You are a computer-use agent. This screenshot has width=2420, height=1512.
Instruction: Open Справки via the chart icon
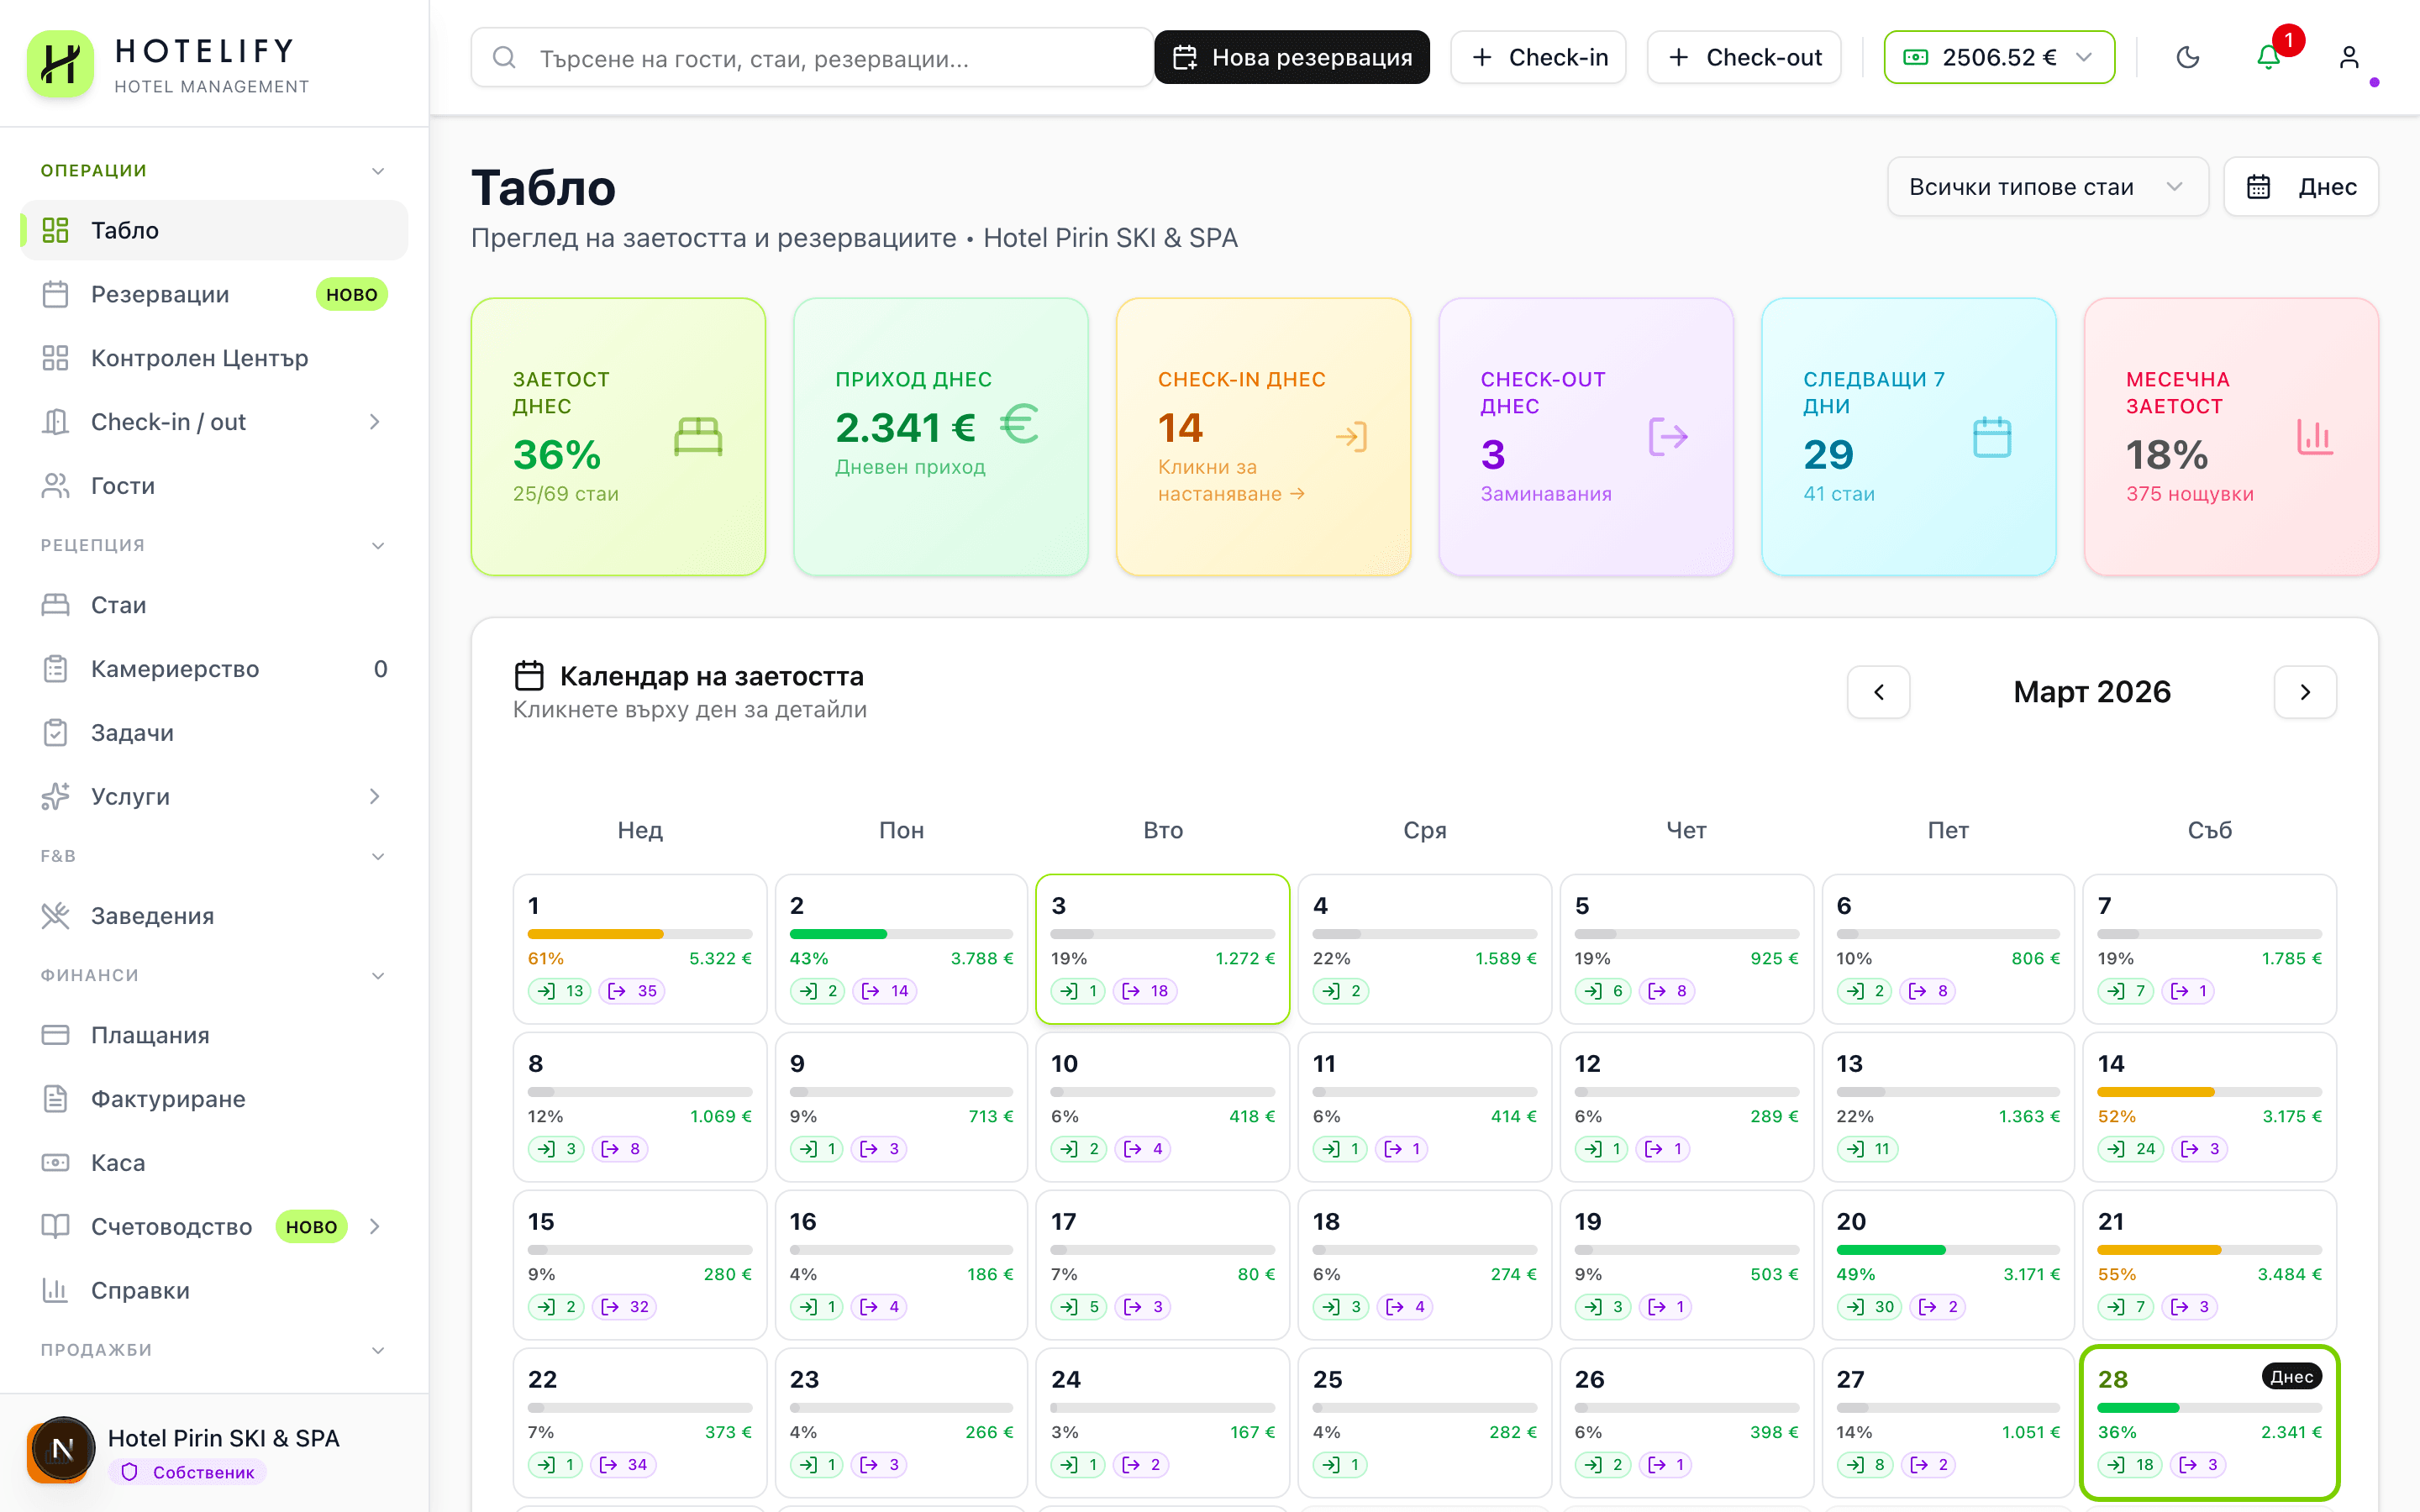(x=56, y=1290)
